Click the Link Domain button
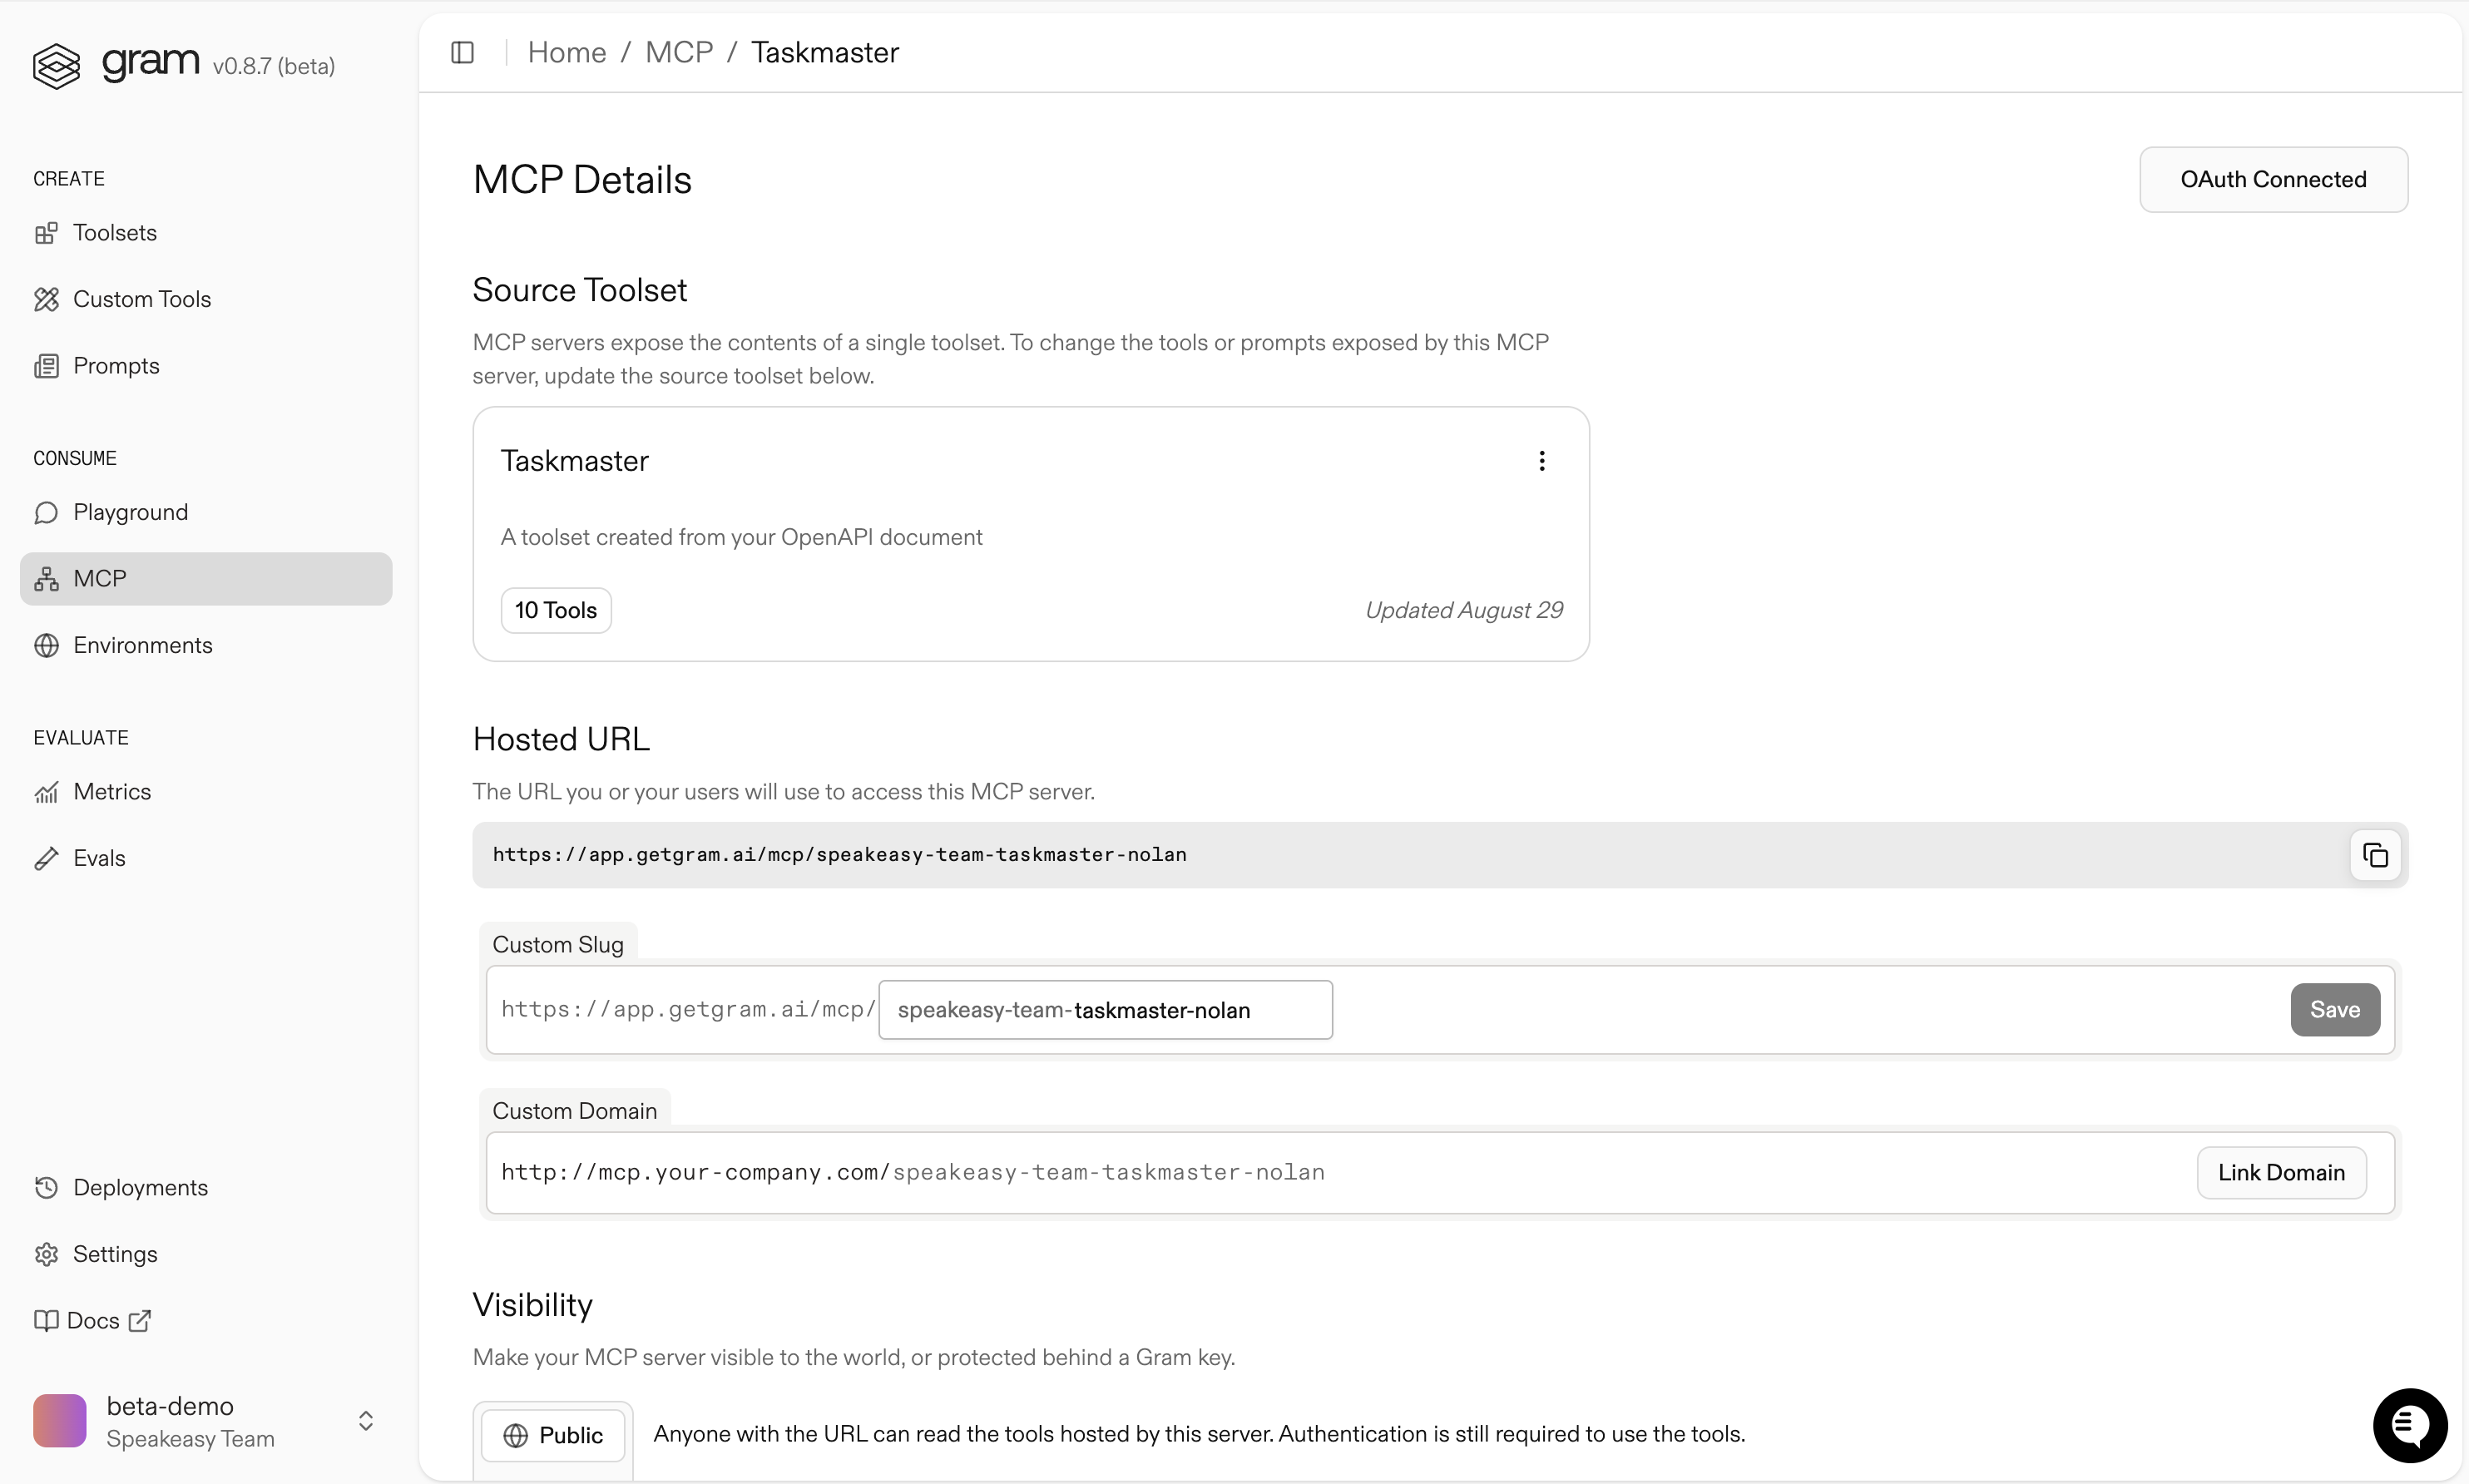Image resolution: width=2469 pixels, height=1484 pixels. (2281, 1172)
